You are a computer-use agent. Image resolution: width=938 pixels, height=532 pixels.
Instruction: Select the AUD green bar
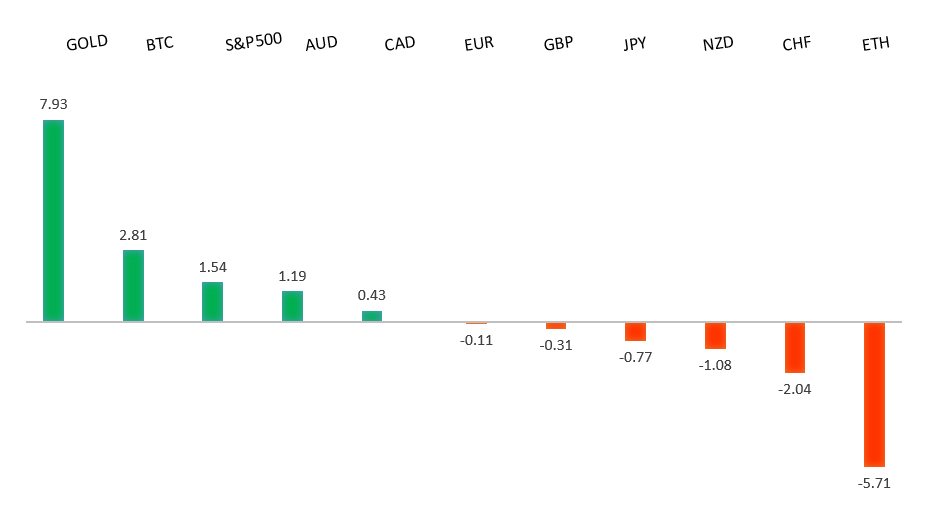coord(292,306)
